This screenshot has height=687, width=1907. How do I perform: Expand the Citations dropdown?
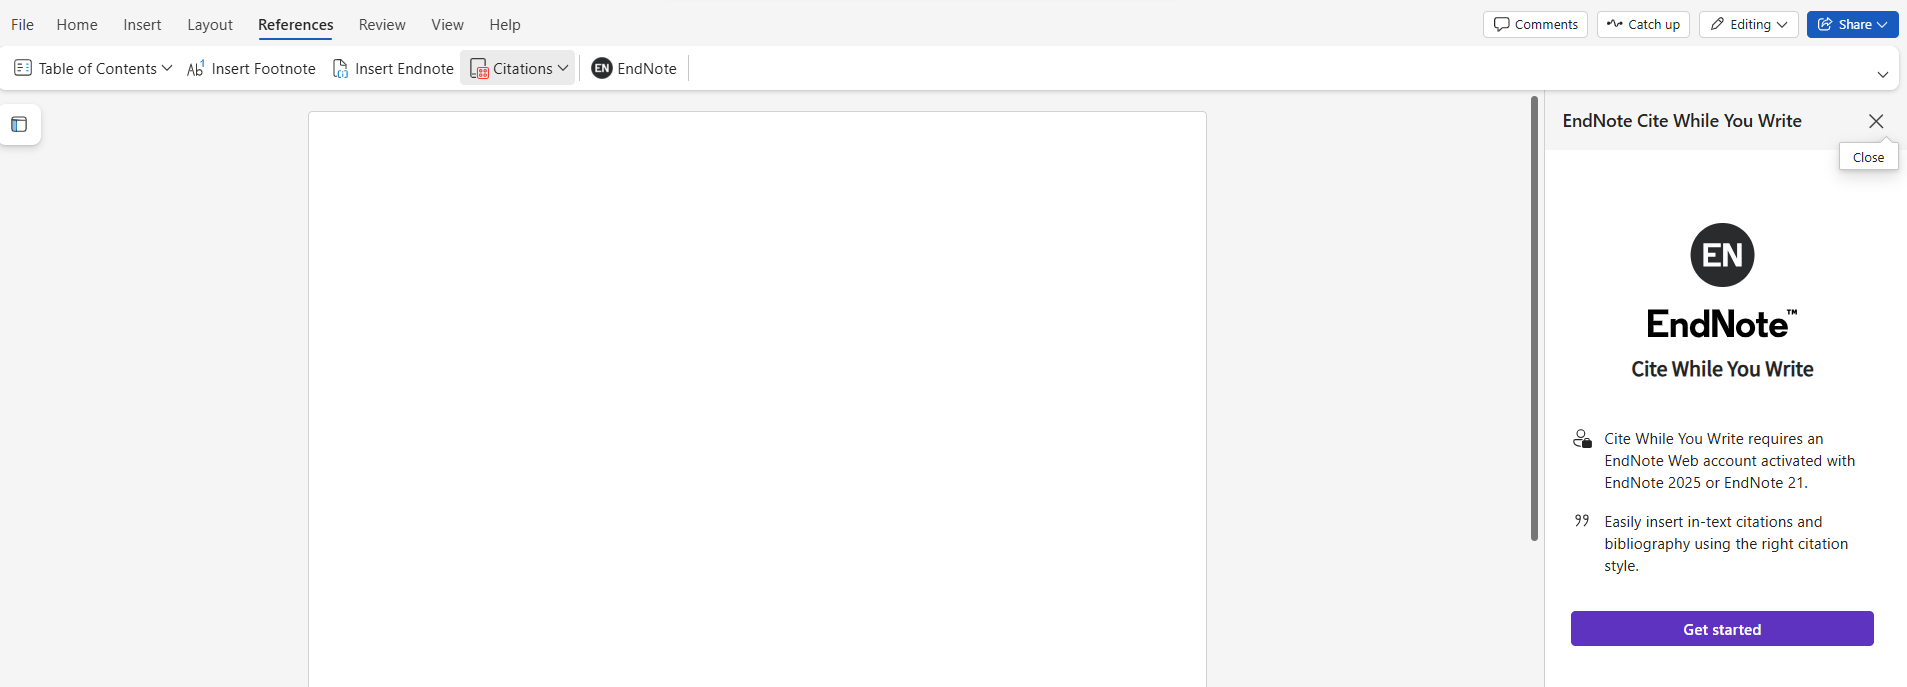pos(518,68)
